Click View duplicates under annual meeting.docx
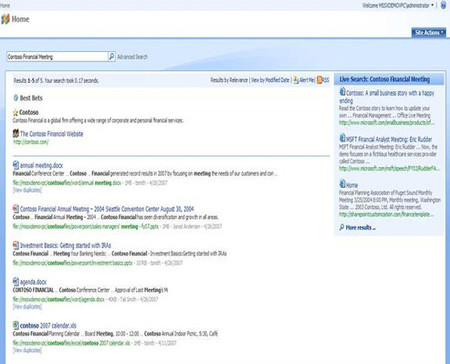Screen dimensions: 450x364 pyautogui.click(x=27, y=190)
